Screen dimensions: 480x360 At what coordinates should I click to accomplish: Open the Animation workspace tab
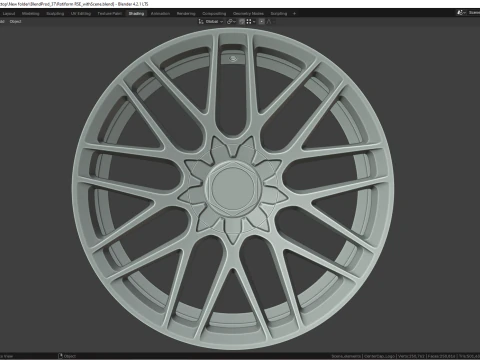click(160, 14)
